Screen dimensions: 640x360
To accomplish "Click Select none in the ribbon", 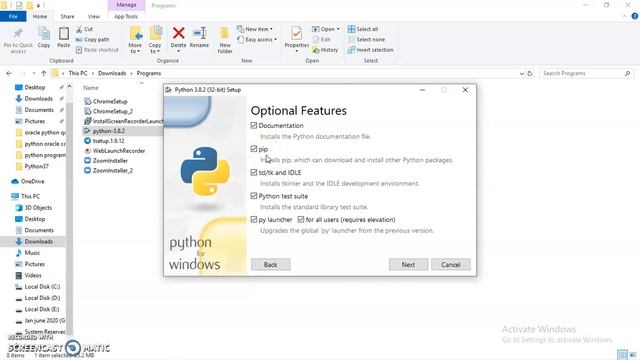I will tap(366, 40).
